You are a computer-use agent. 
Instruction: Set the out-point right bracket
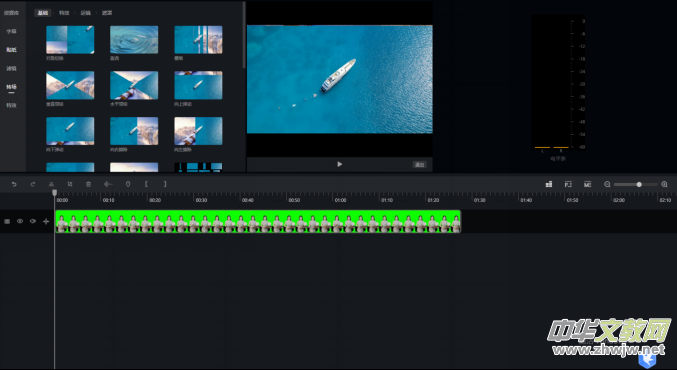[x=165, y=184]
